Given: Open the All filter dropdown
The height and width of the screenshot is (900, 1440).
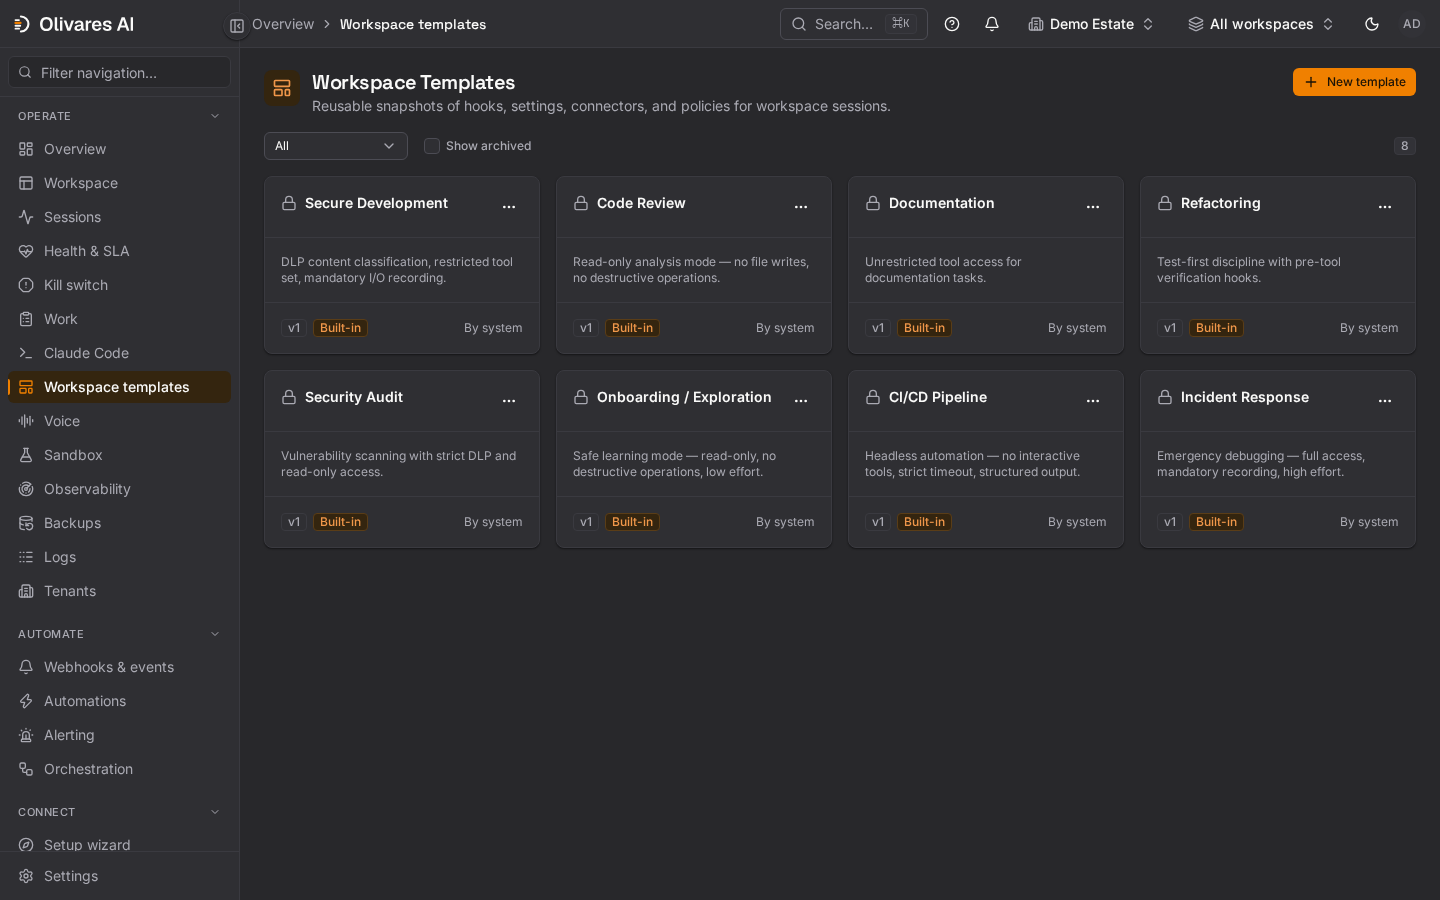Looking at the screenshot, I should [x=336, y=146].
